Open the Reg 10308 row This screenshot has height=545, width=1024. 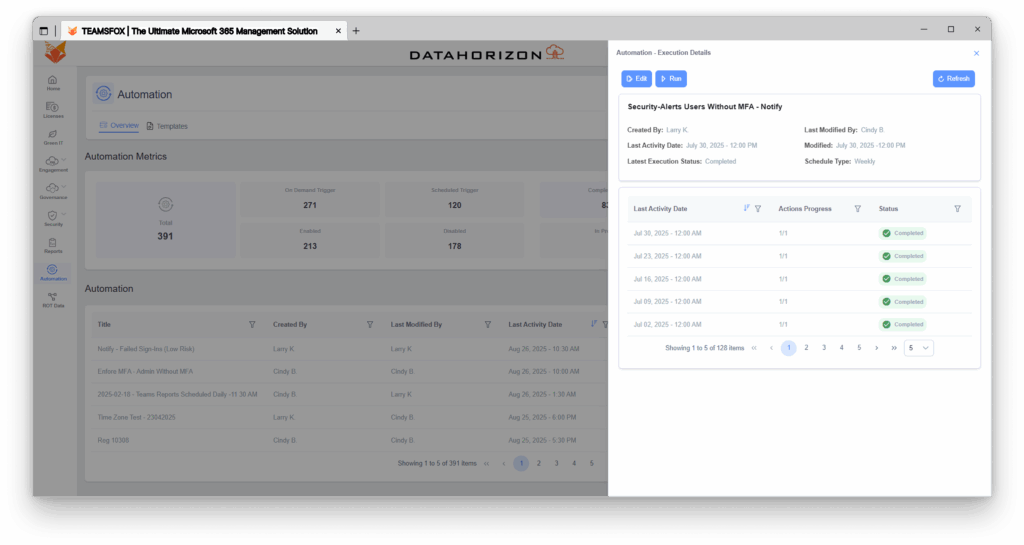click(x=349, y=440)
